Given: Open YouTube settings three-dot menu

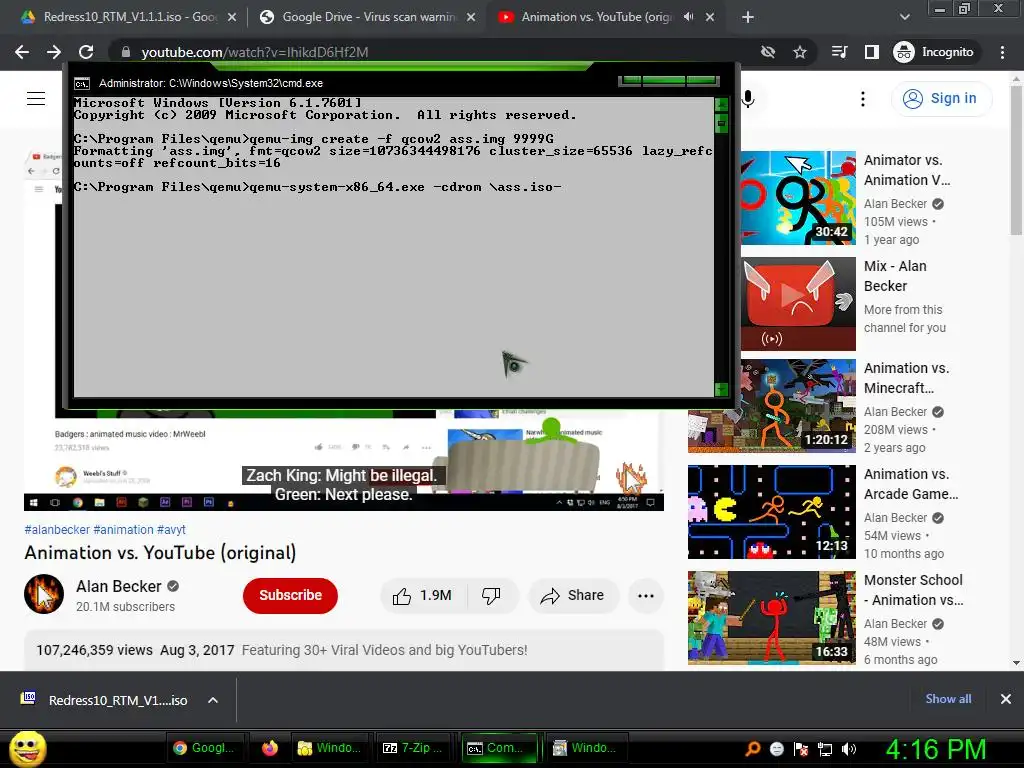Looking at the screenshot, I should [863, 99].
